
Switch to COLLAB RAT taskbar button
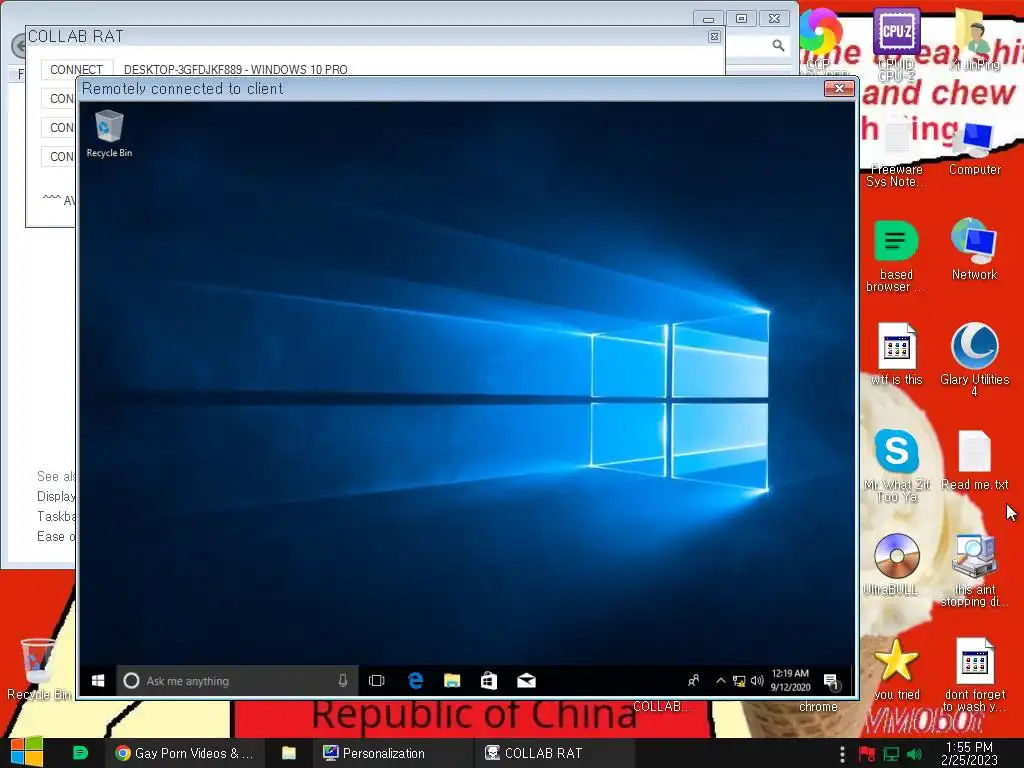click(554, 753)
